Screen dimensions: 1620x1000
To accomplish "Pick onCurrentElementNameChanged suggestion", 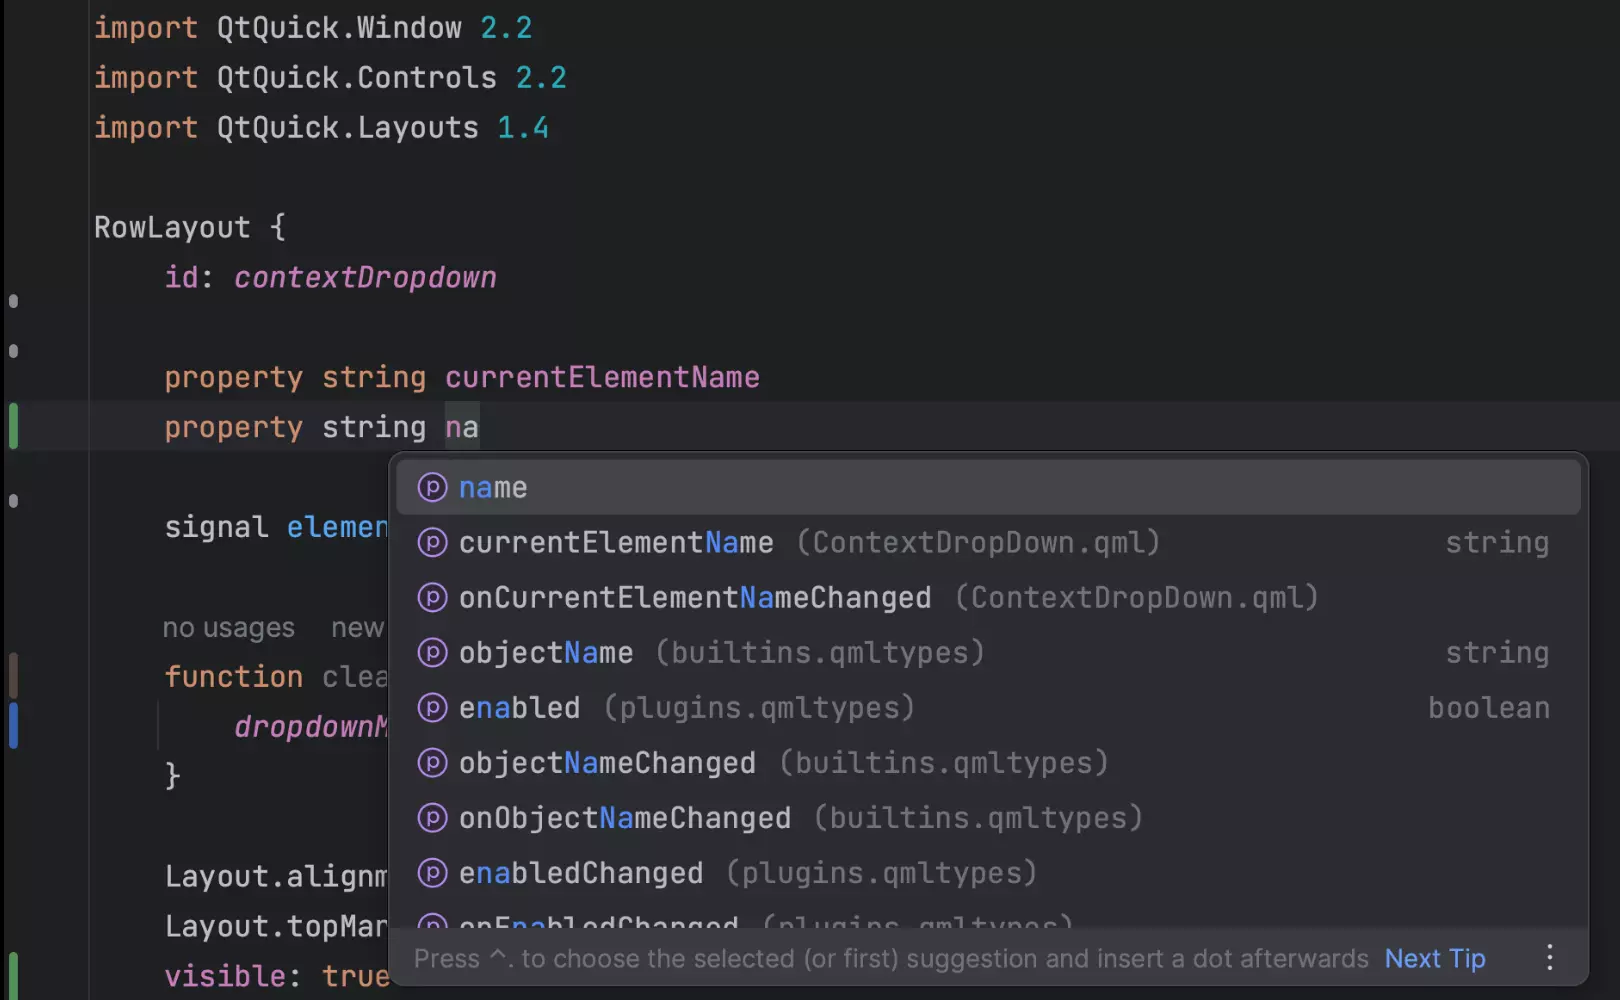I will pyautogui.click(x=695, y=598).
